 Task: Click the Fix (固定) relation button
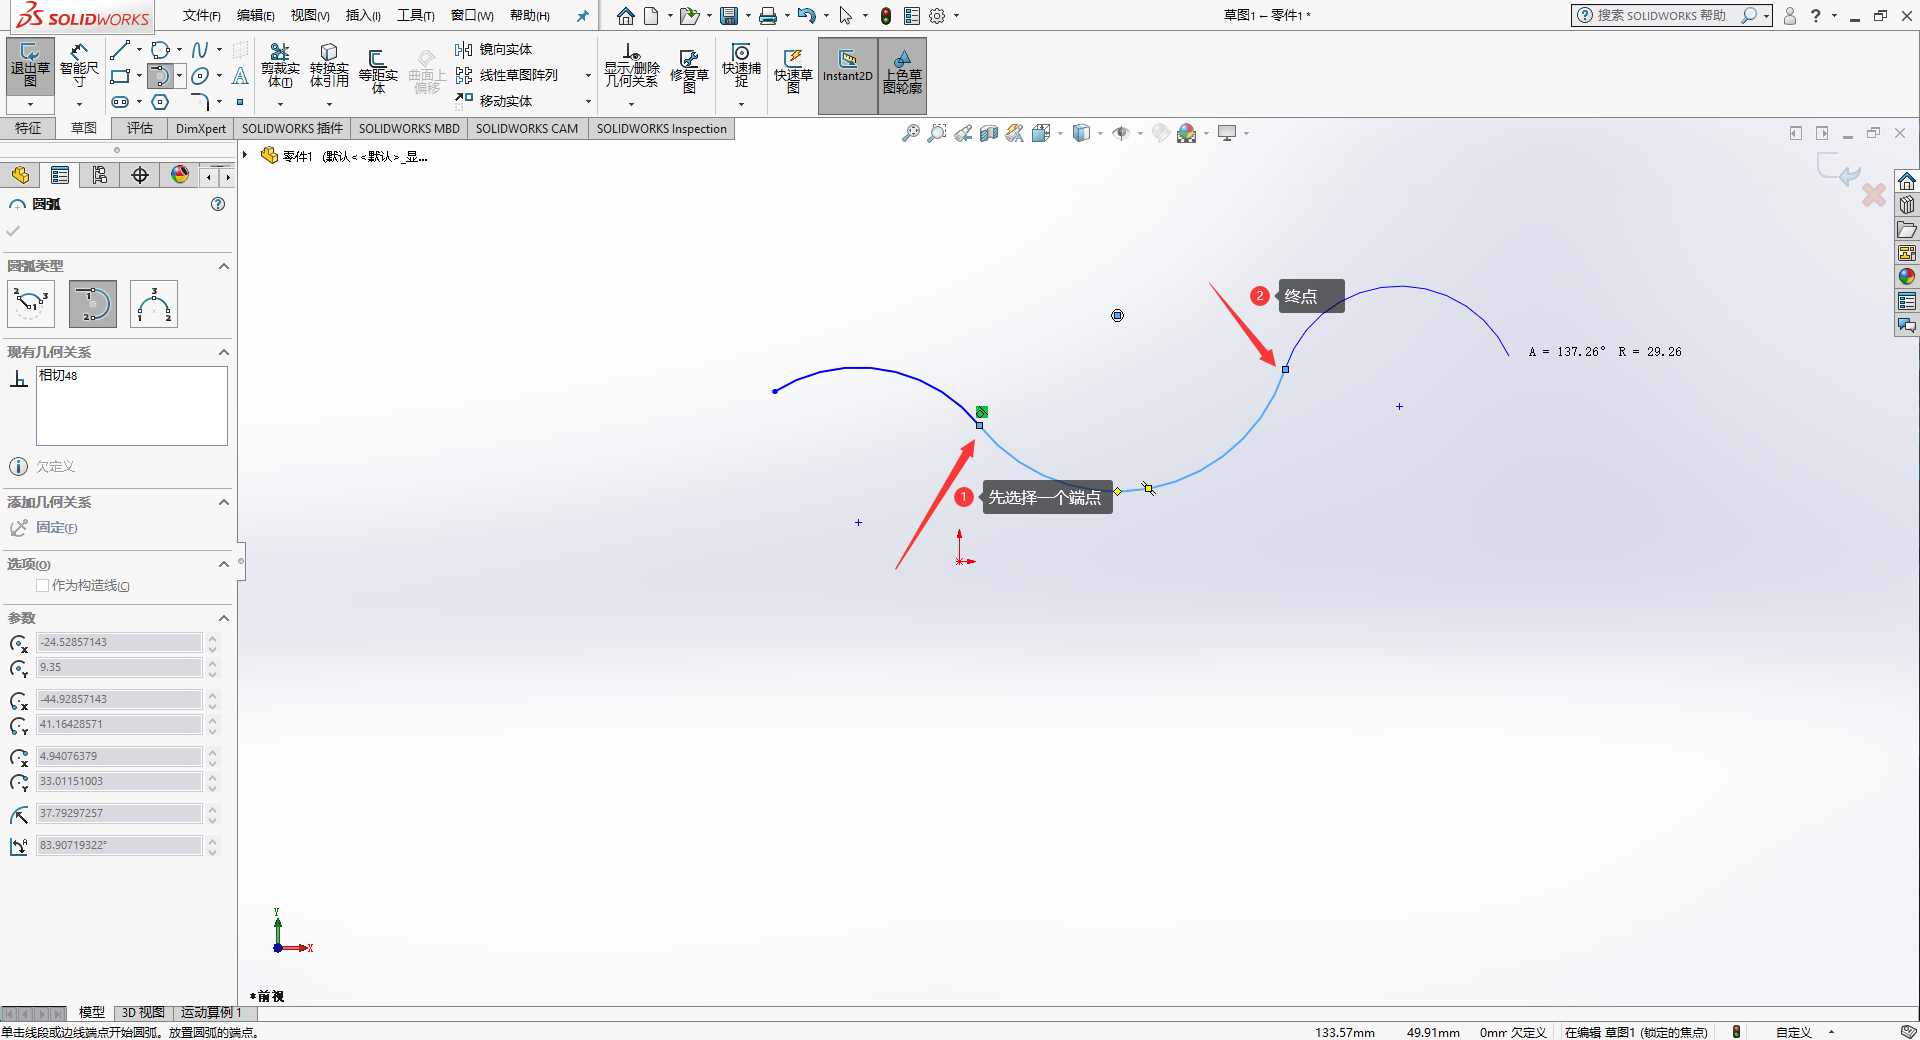[x=45, y=527]
